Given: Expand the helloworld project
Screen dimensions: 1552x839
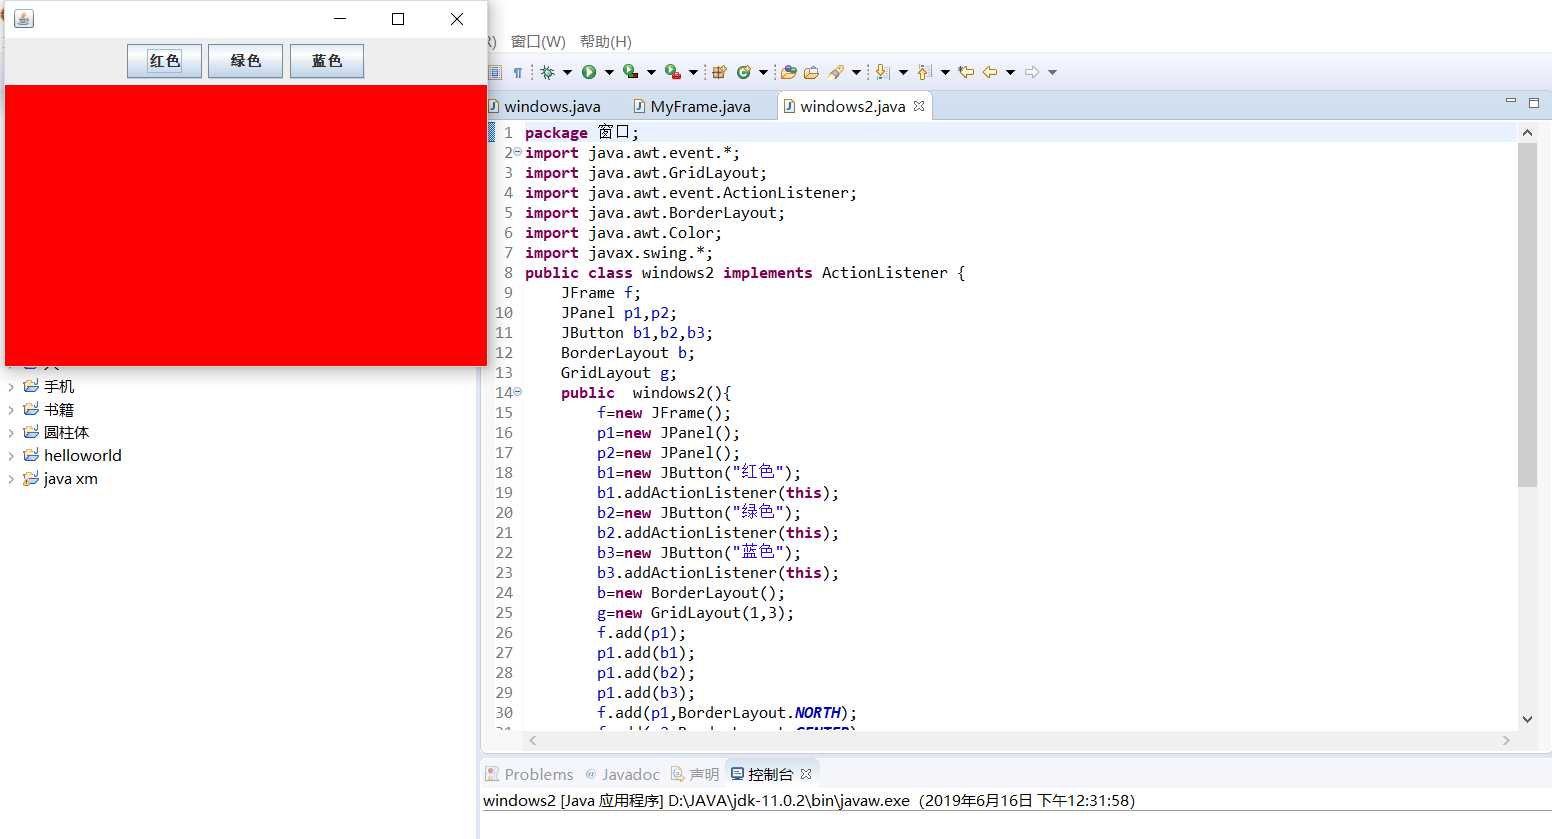Looking at the screenshot, I should [11, 456].
